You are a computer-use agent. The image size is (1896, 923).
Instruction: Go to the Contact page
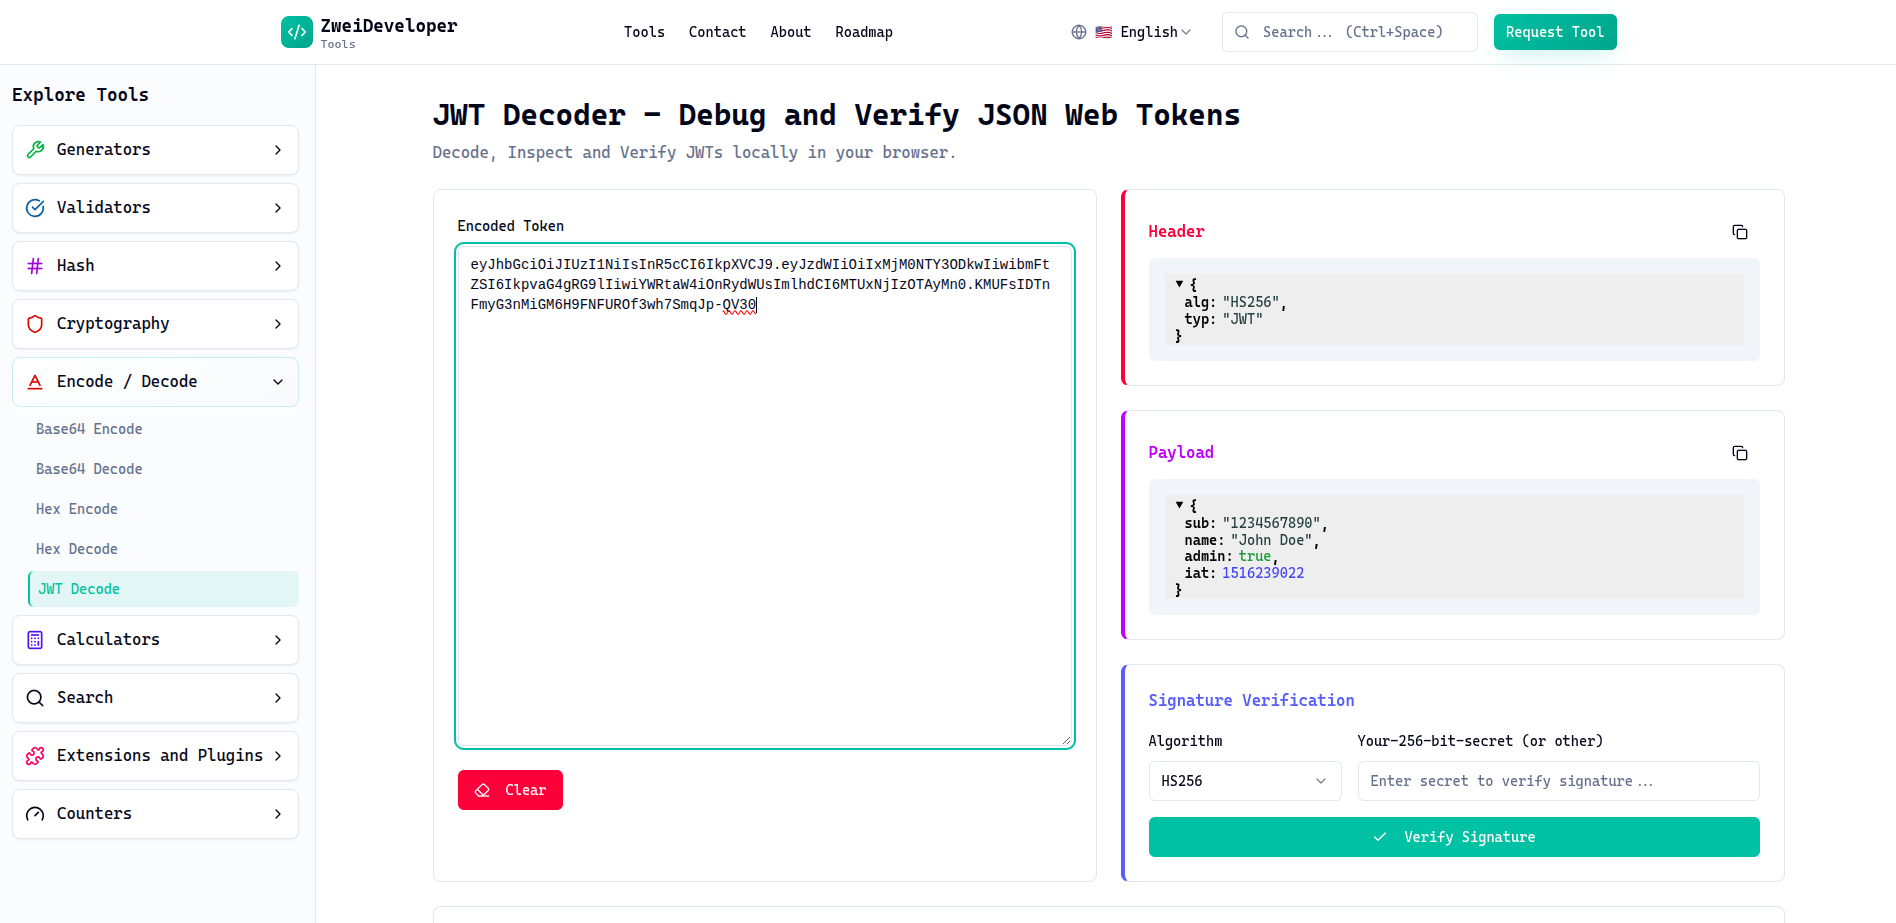coord(717,31)
